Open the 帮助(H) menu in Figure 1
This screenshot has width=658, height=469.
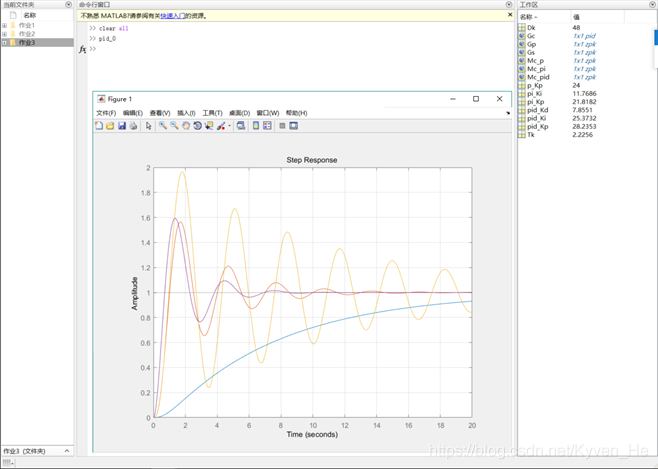[296, 113]
